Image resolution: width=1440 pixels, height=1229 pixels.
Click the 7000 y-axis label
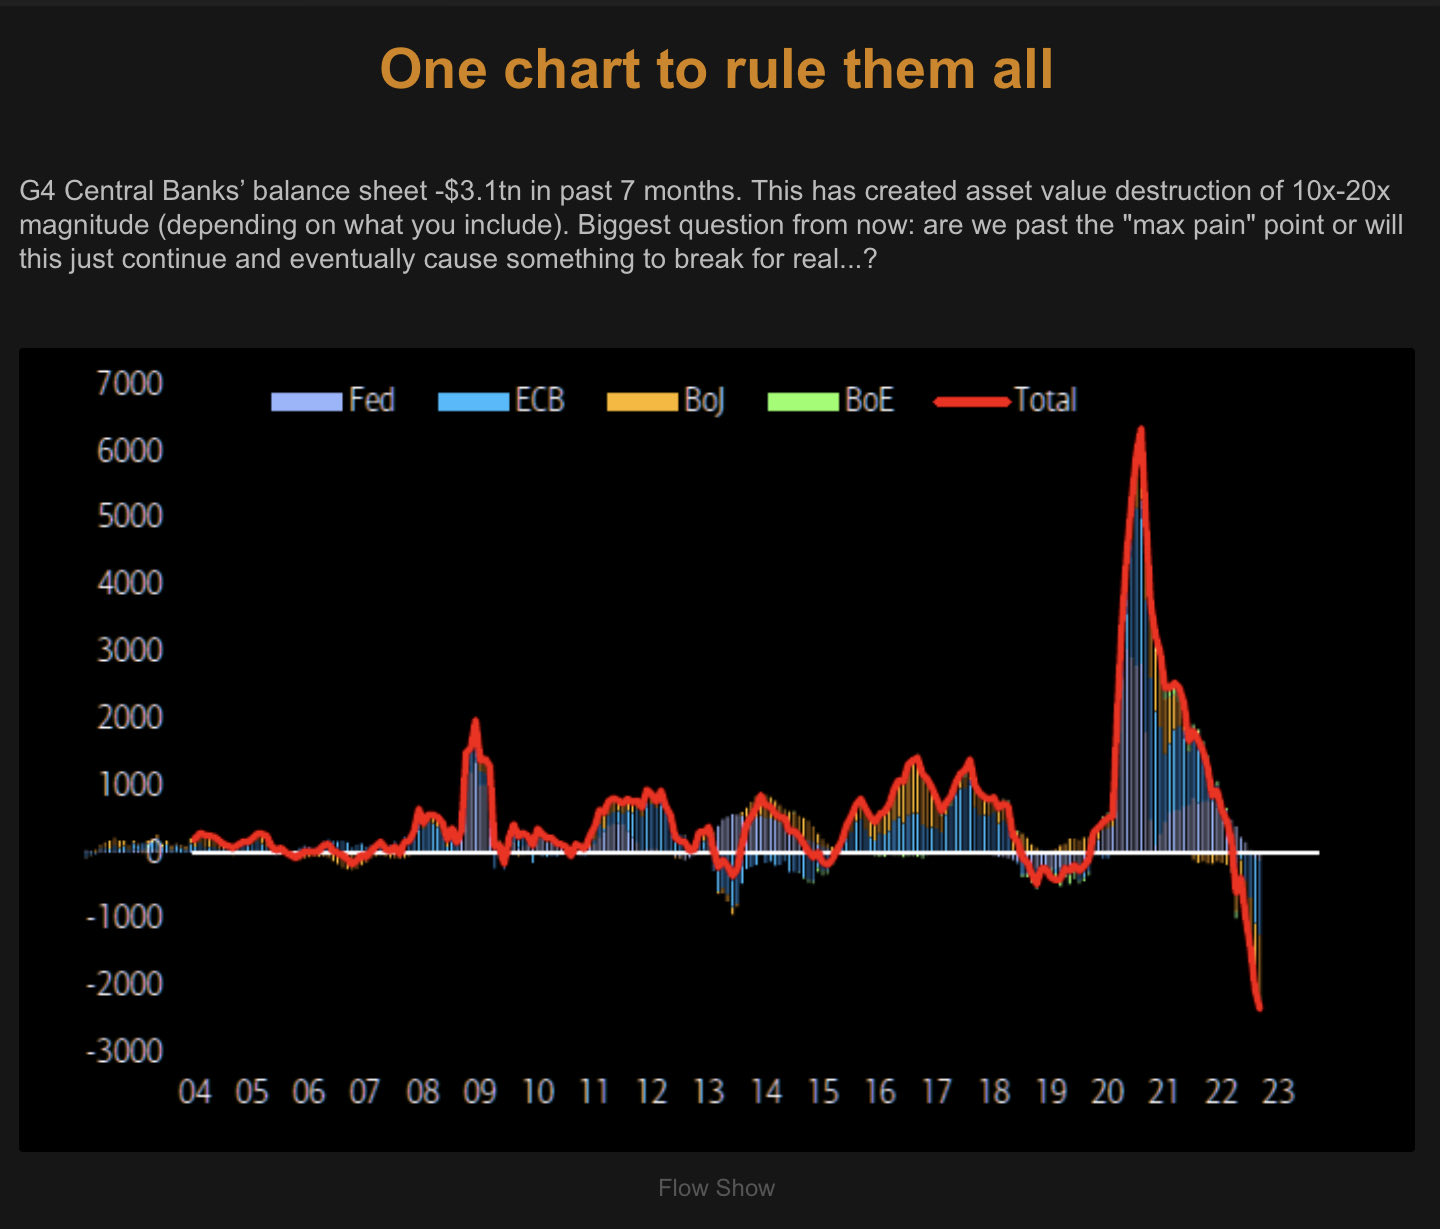[x=129, y=383]
